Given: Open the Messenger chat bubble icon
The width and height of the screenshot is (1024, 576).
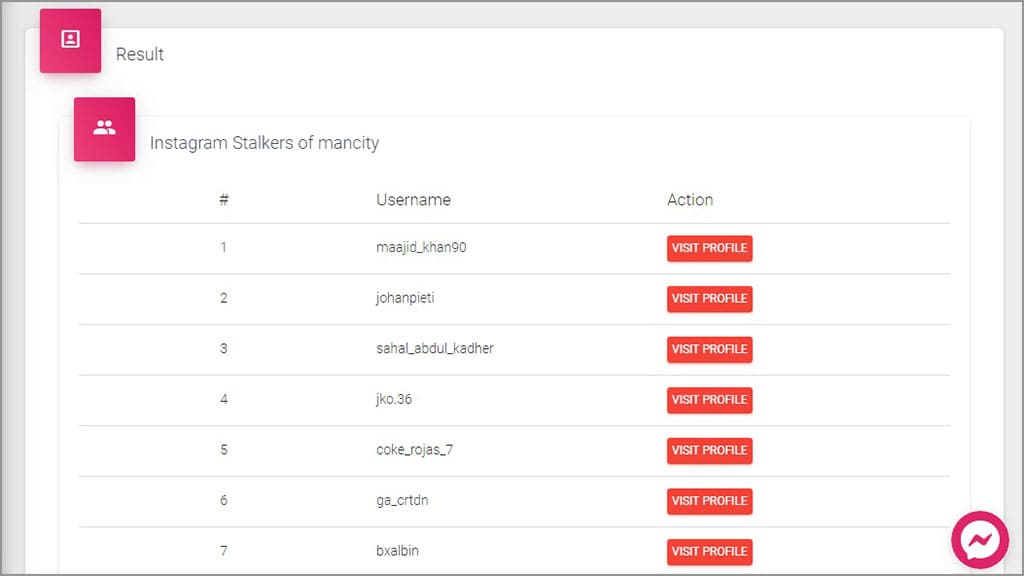Looking at the screenshot, I should [x=978, y=541].
